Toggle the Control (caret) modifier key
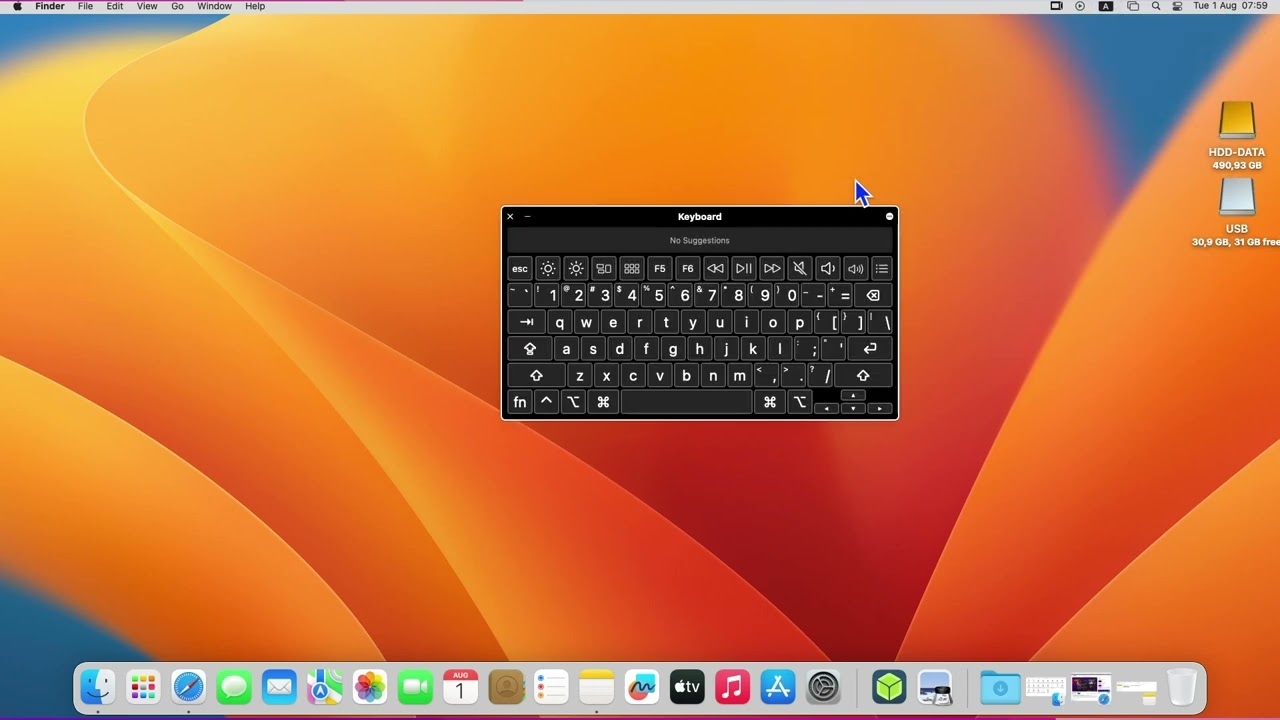Screen dimensions: 1280x720 click(x=546, y=402)
